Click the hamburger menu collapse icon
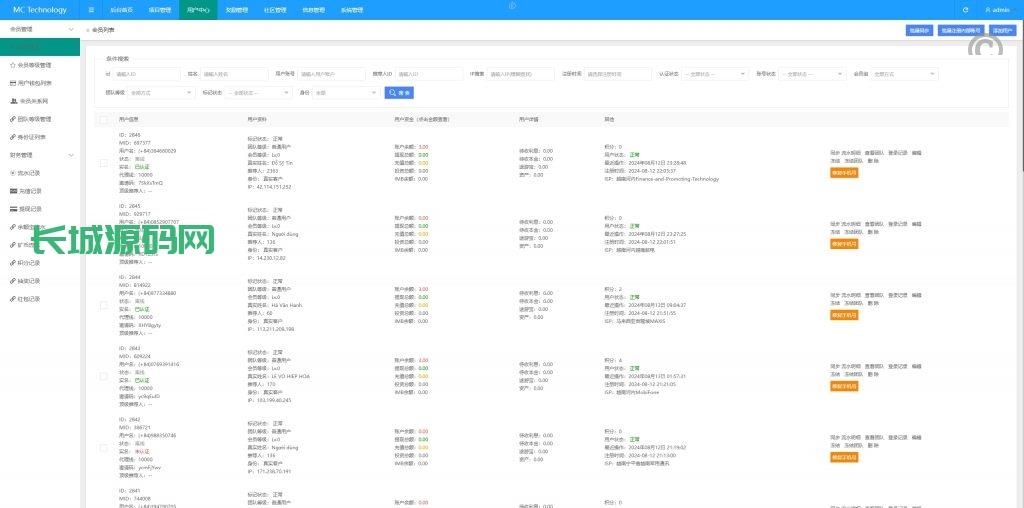This screenshot has width=1024, height=508. click(92, 10)
